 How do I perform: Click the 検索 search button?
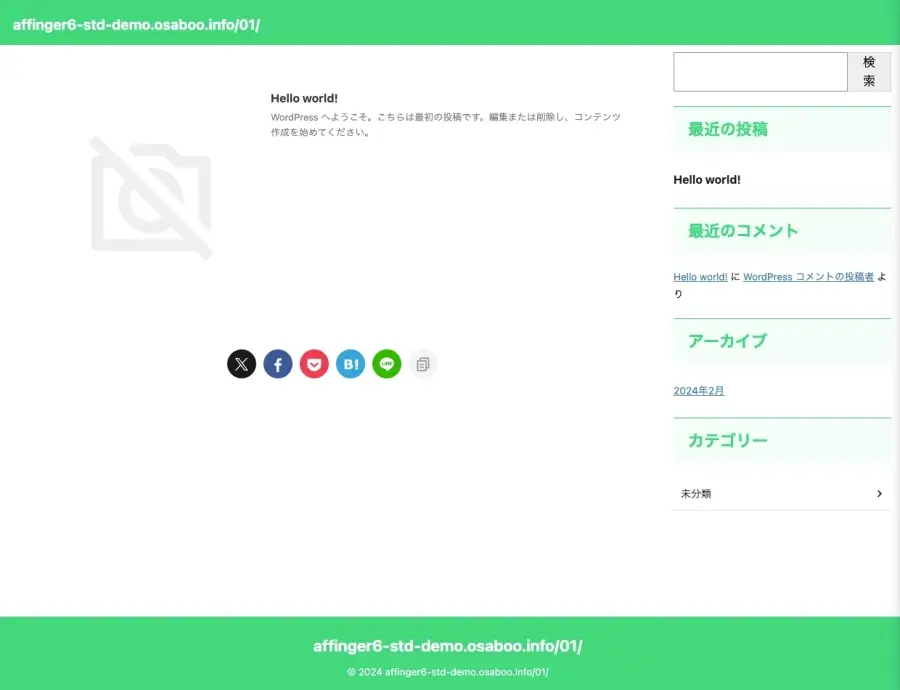869,71
